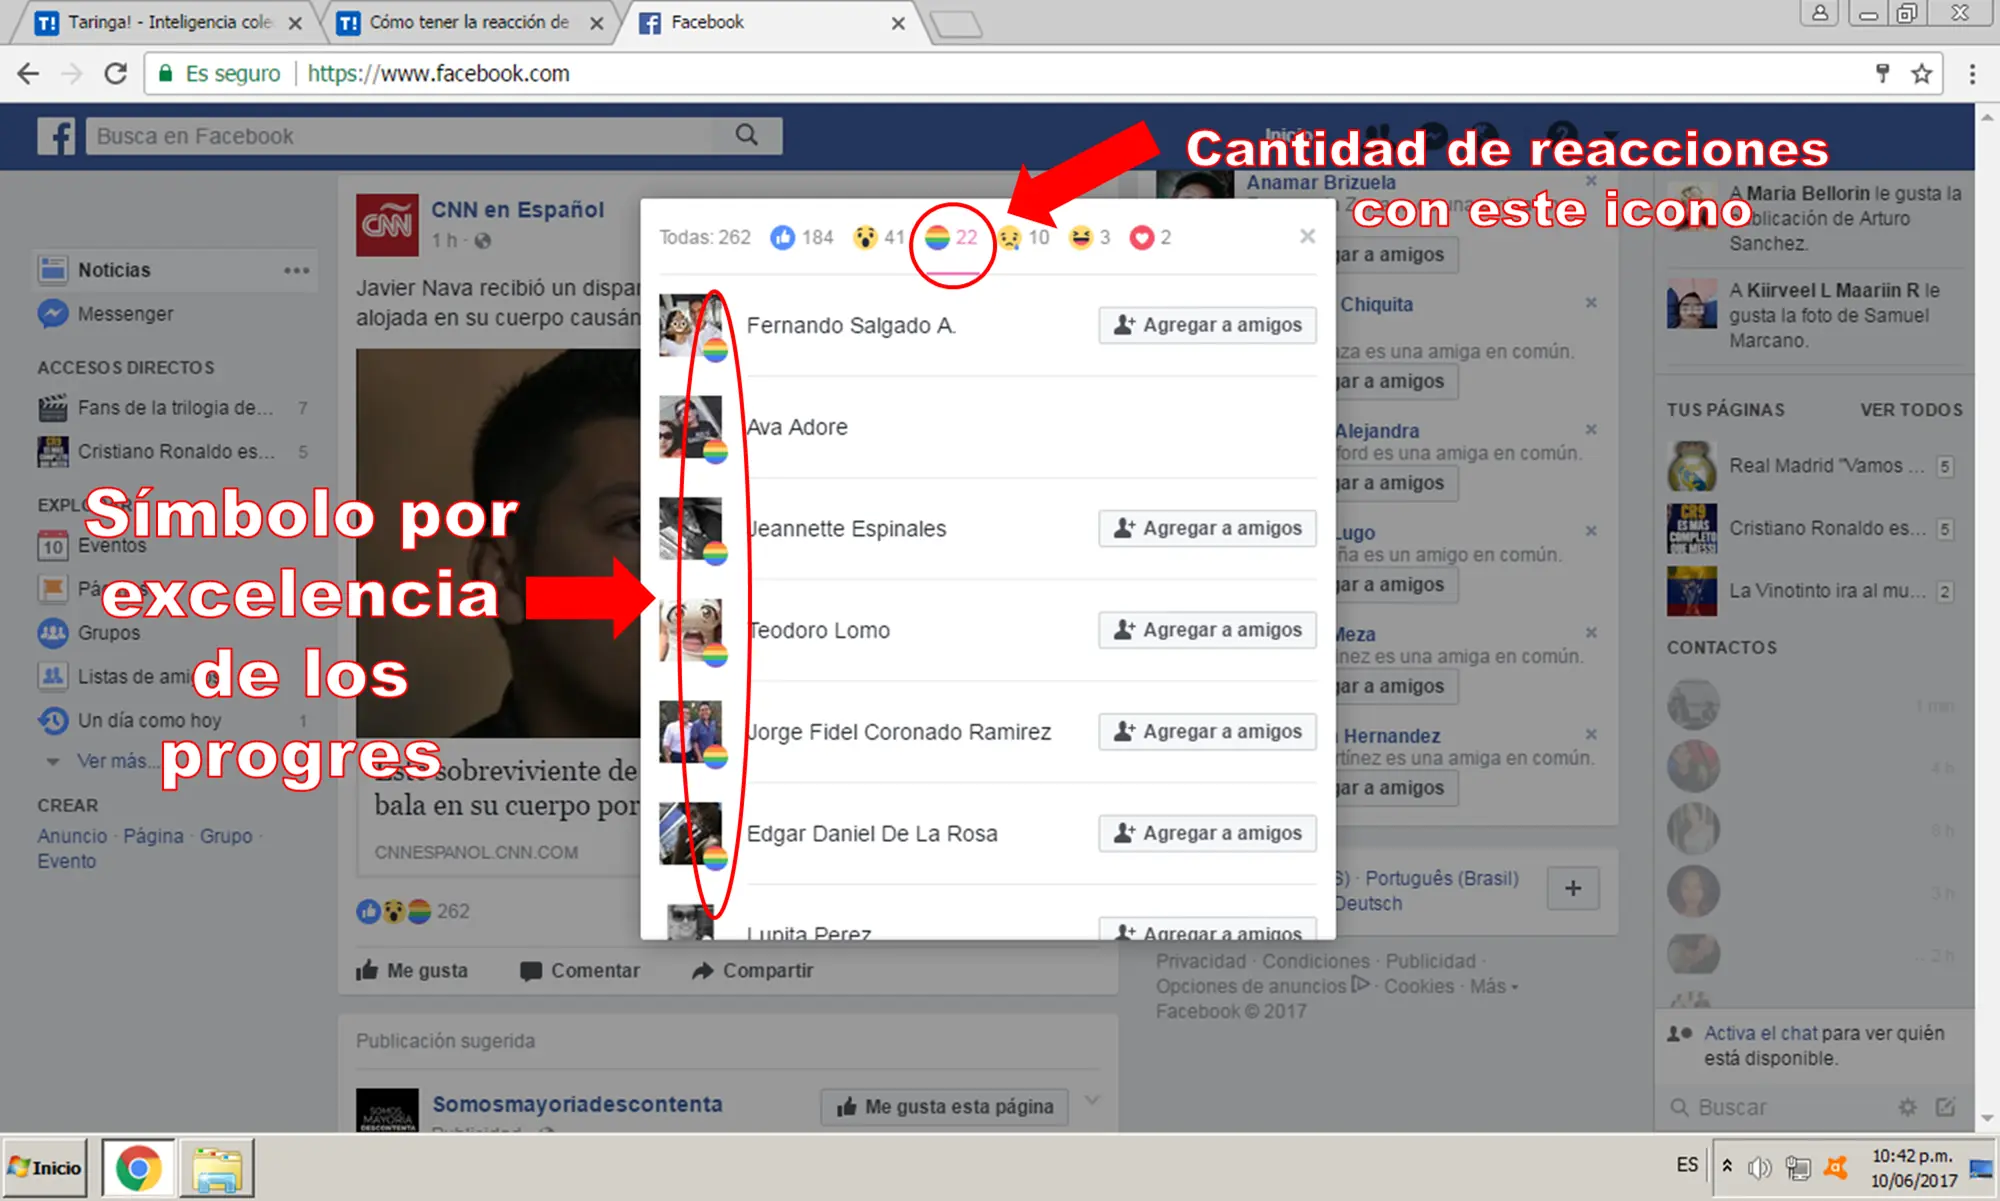Filter reactions by Love heart icon 2

[x=1150, y=237]
